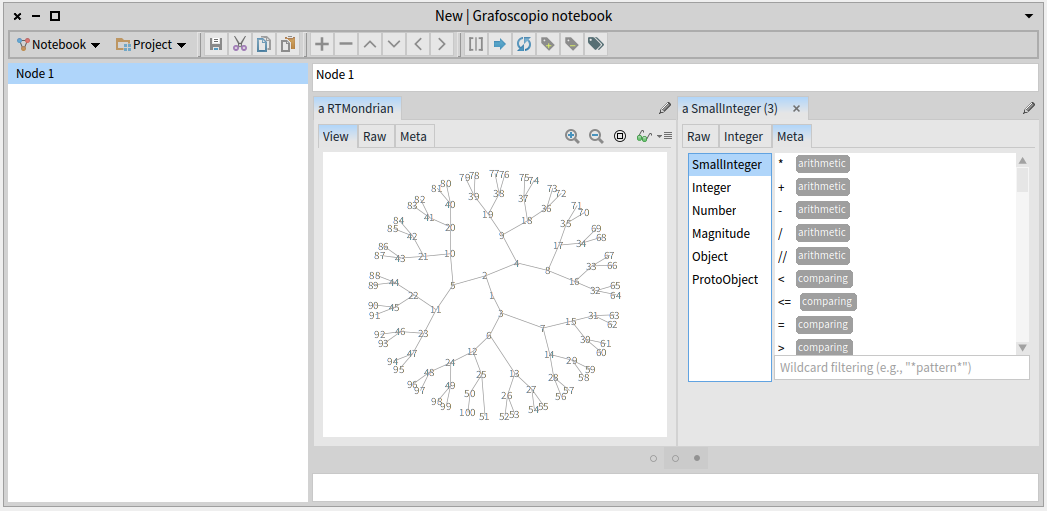This screenshot has width=1047, height=511.
Task: Click the comparing tag beside the <= method
Action: click(827, 301)
